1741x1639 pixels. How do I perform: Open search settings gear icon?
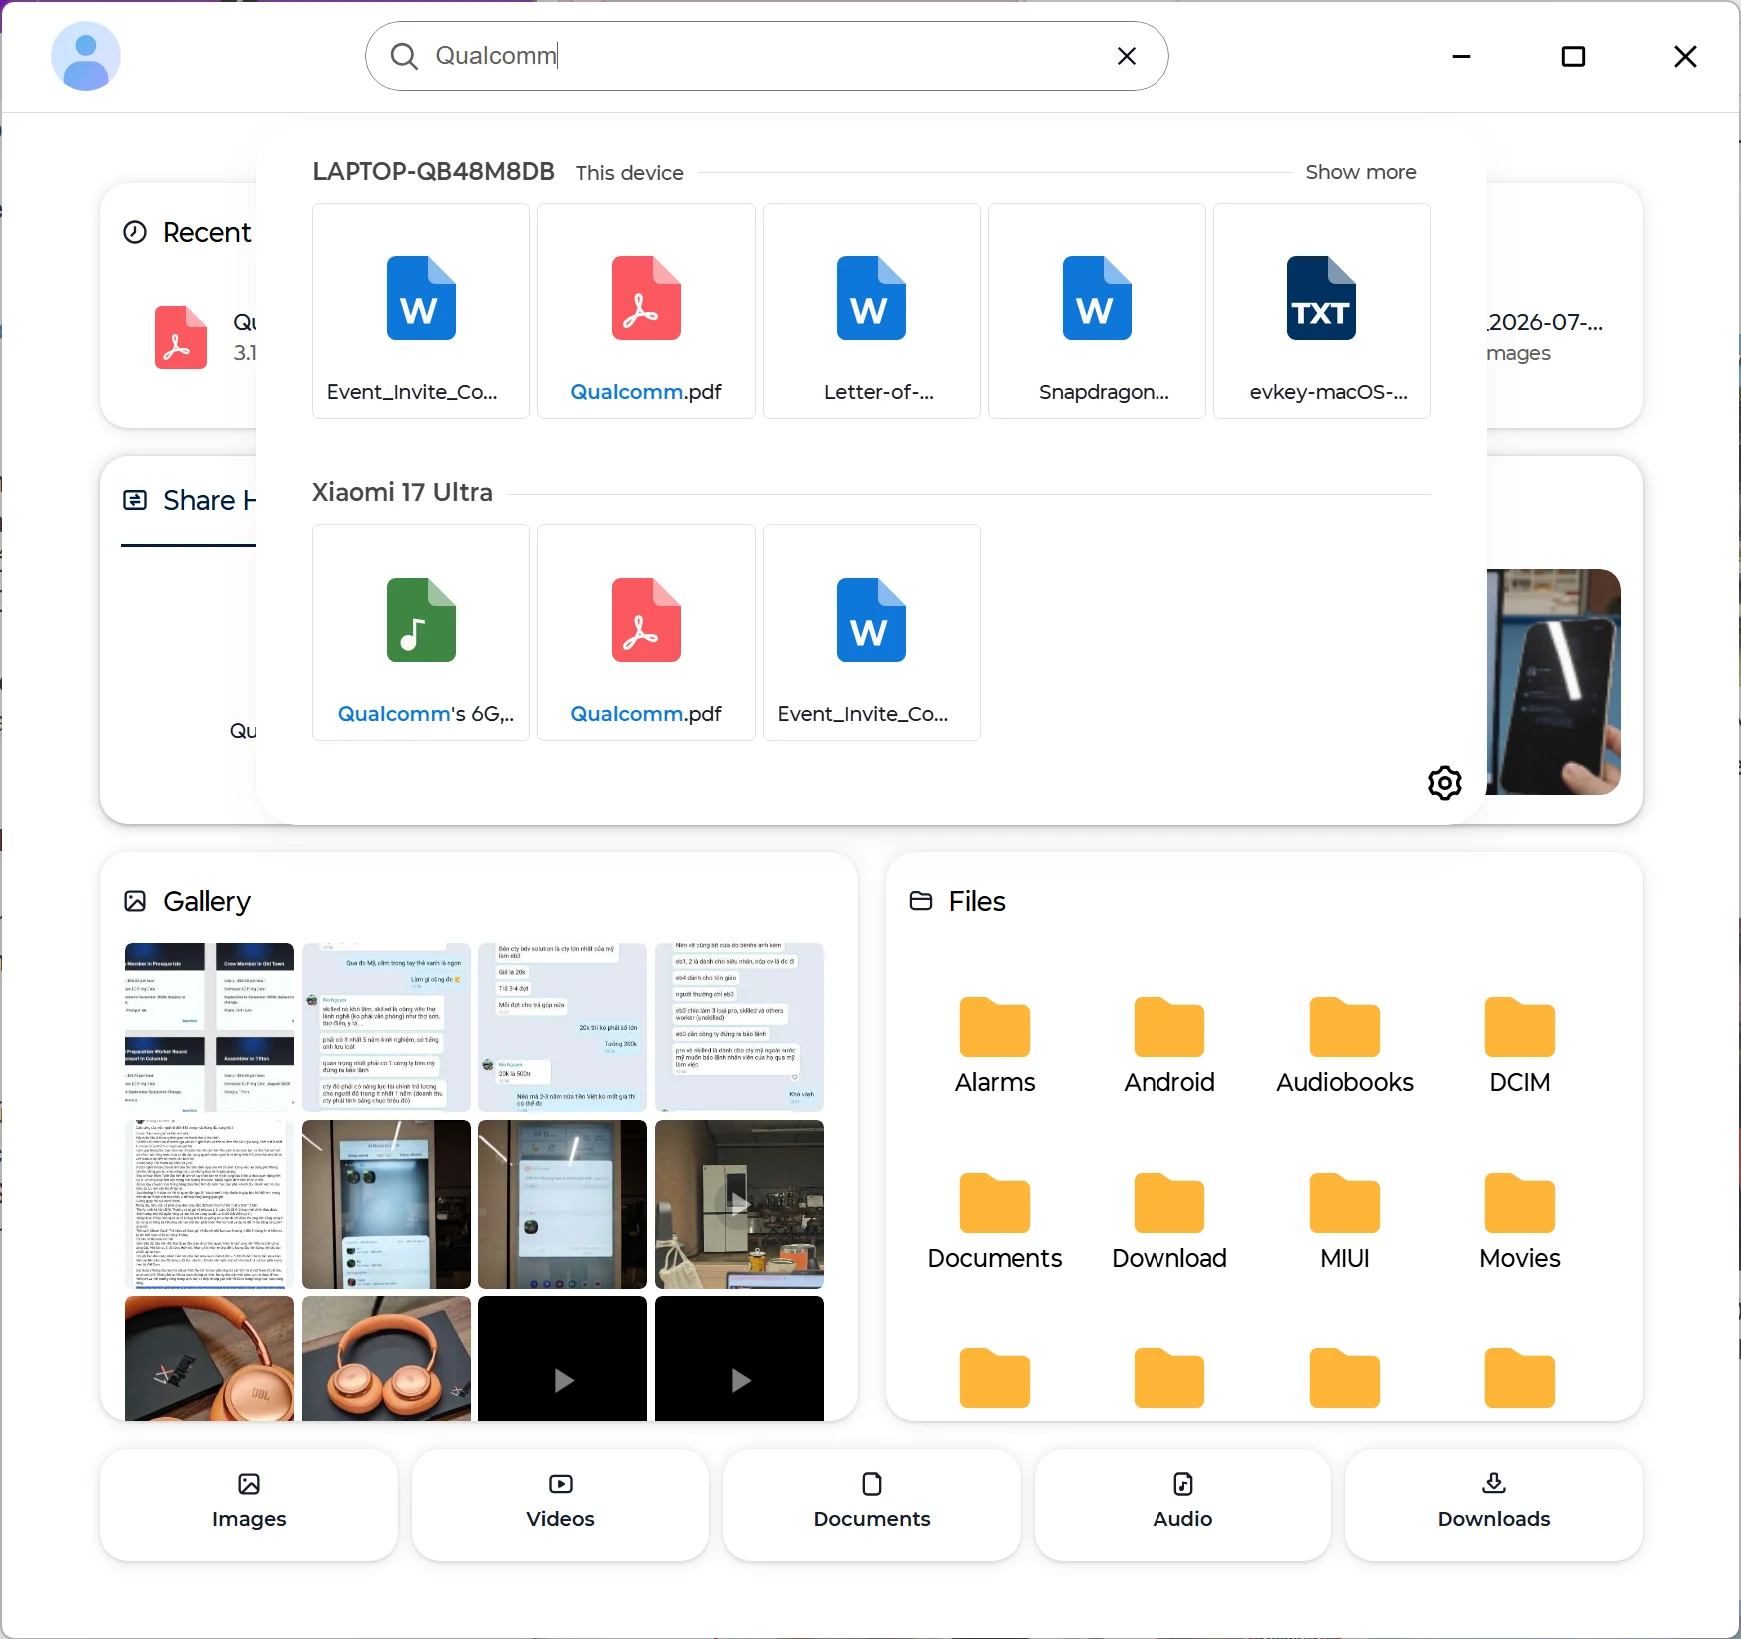pyautogui.click(x=1444, y=782)
